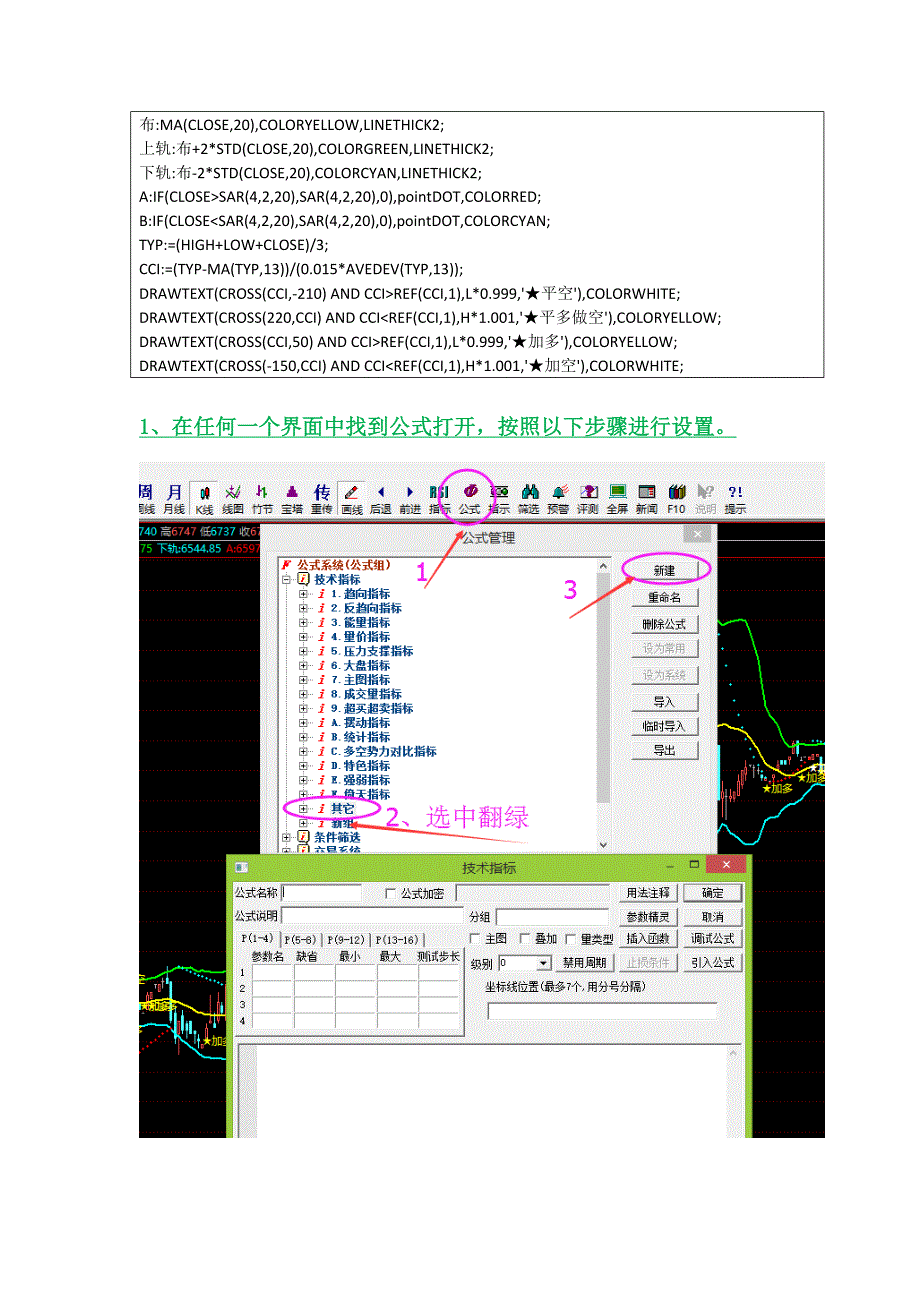
Task: Click the 公式名称 input field
Action: tap(322, 893)
